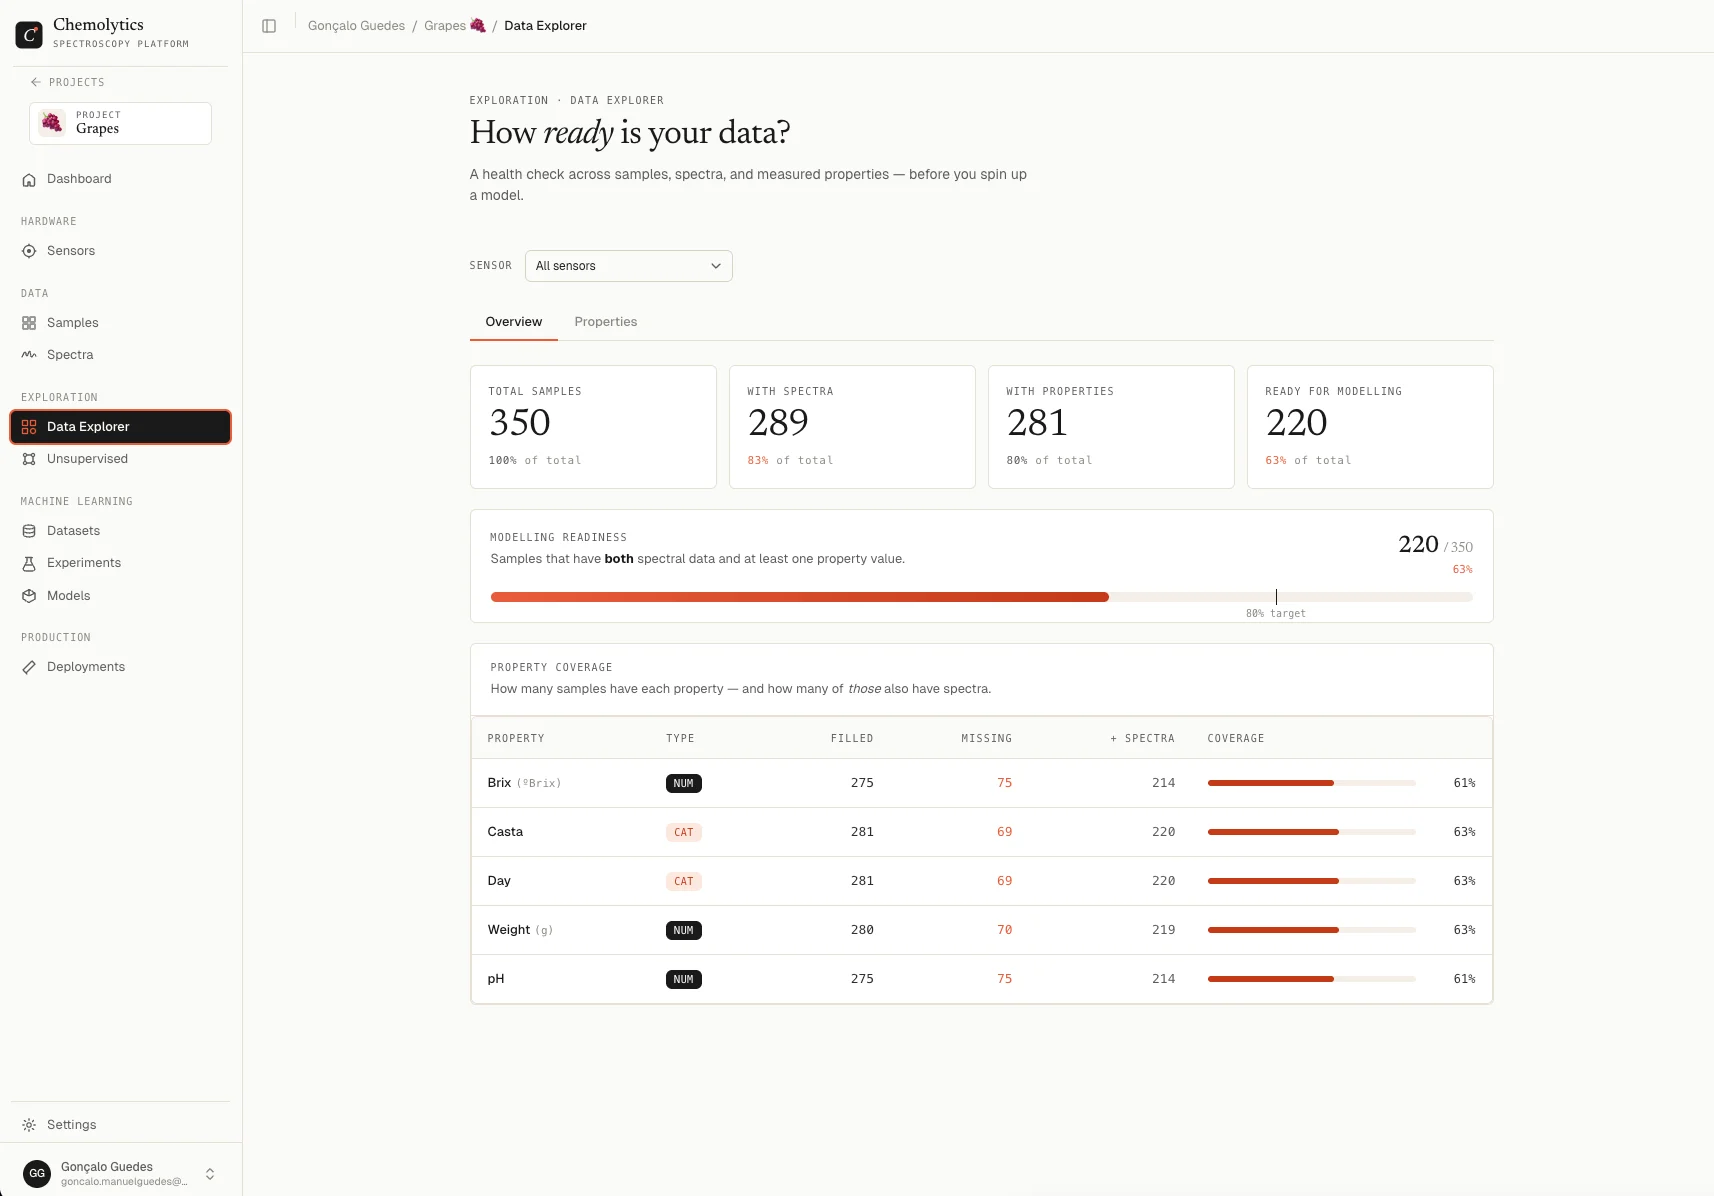Click the Sensors target icon
The image size is (1714, 1196).
29,251
